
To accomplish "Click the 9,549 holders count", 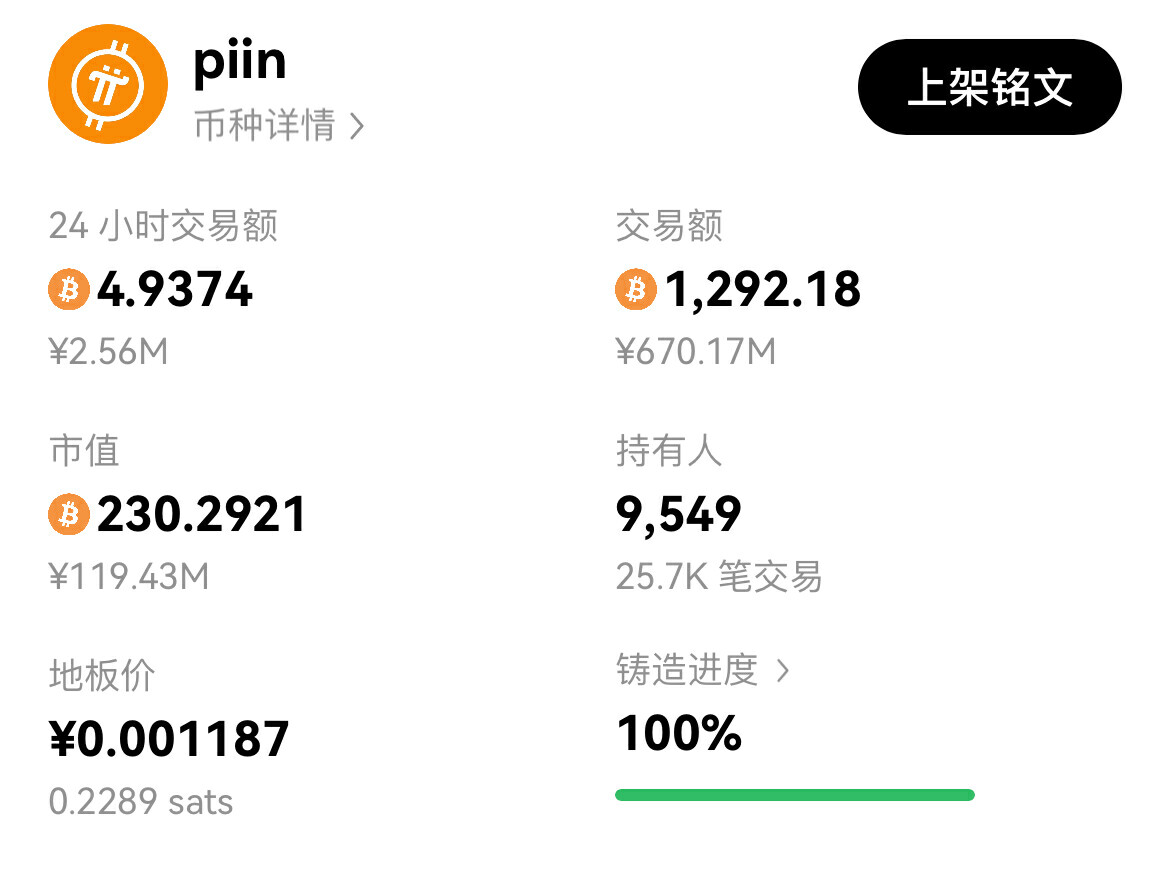I will point(679,515).
